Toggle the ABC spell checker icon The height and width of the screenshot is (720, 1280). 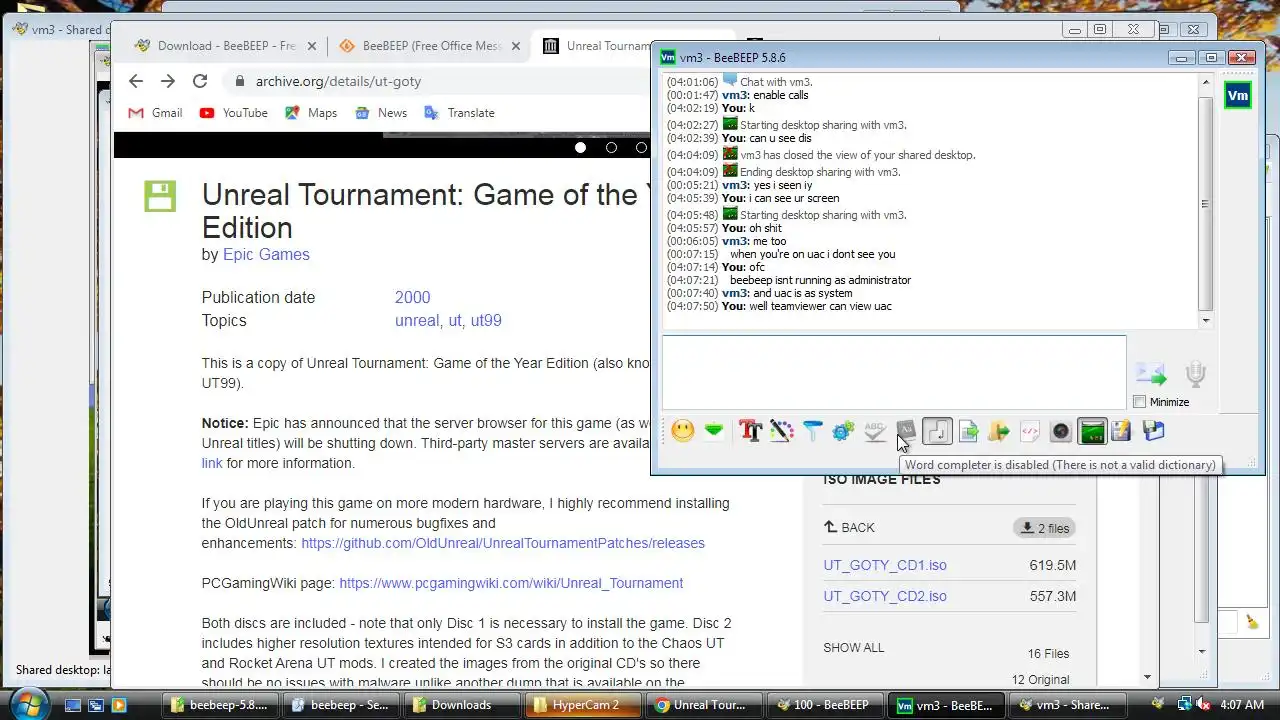(x=875, y=431)
